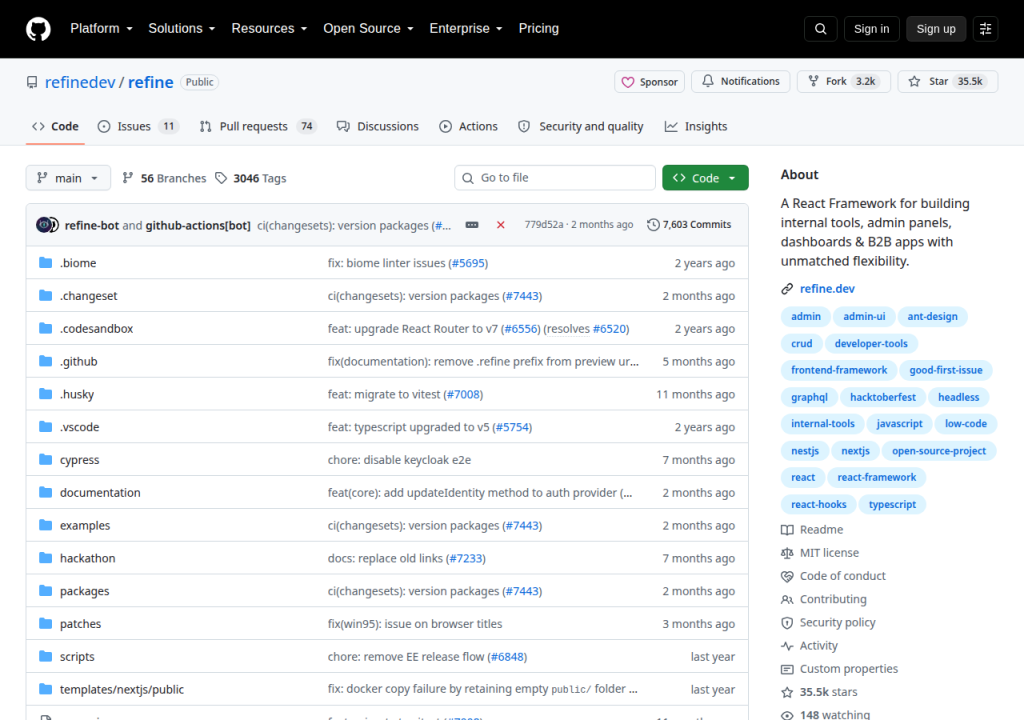Viewport: 1024px width, 720px height.
Task: Go to the GitHub homepage via the logo
Action: pos(38,29)
